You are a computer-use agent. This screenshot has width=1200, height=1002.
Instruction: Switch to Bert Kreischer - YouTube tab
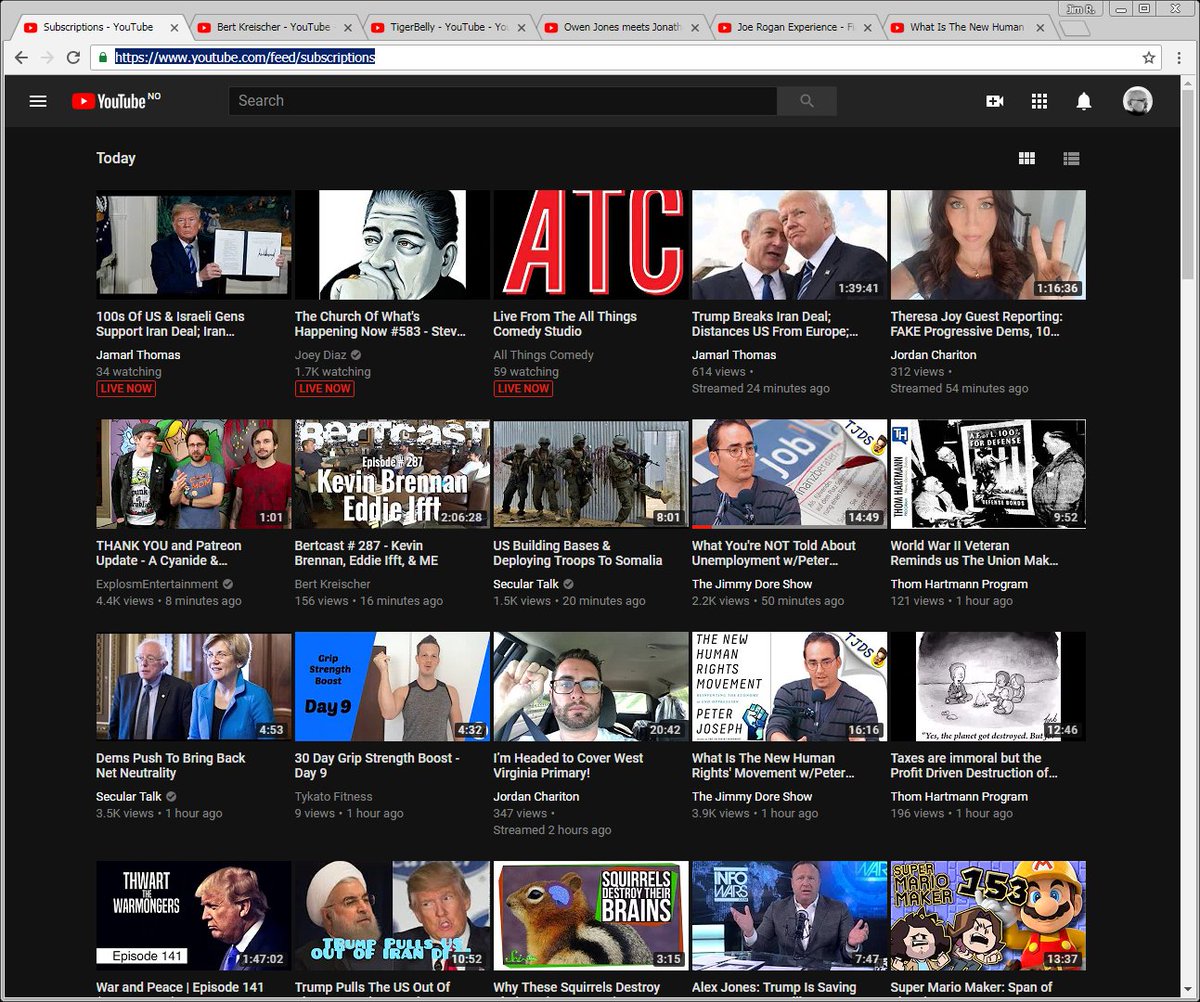pos(273,27)
